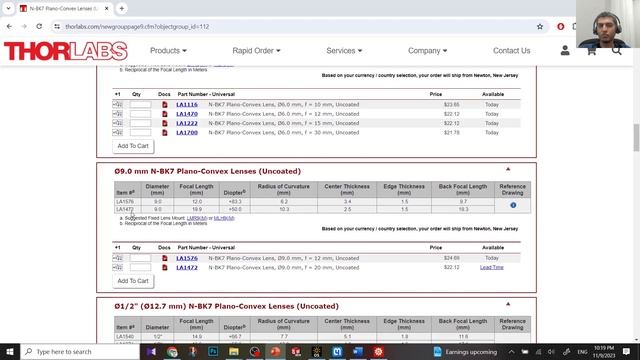This screenshot has width=640, height=360.
Task: Open the Windows Start menu
Action: (10, 352)
